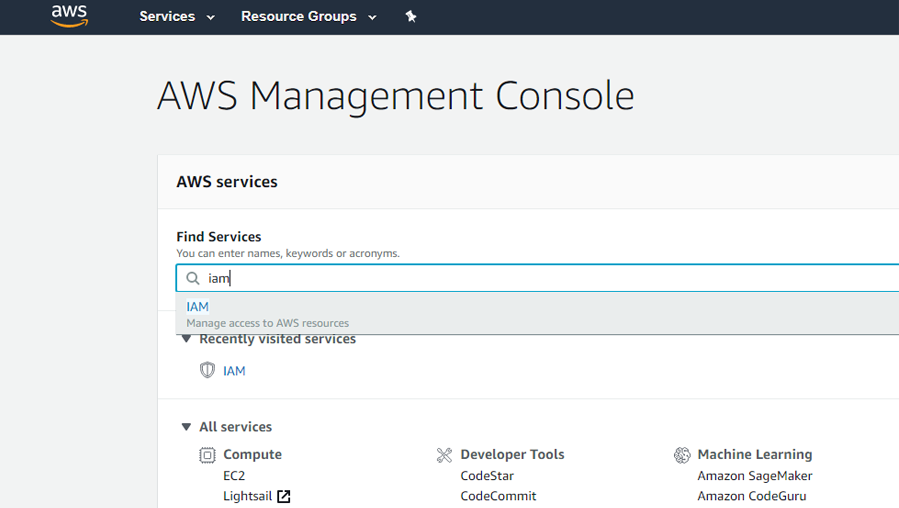The height and width of the screenshot is (508, 899).
Task: Click the Developer Tools wrench icon
Action: tap(444, 455)
